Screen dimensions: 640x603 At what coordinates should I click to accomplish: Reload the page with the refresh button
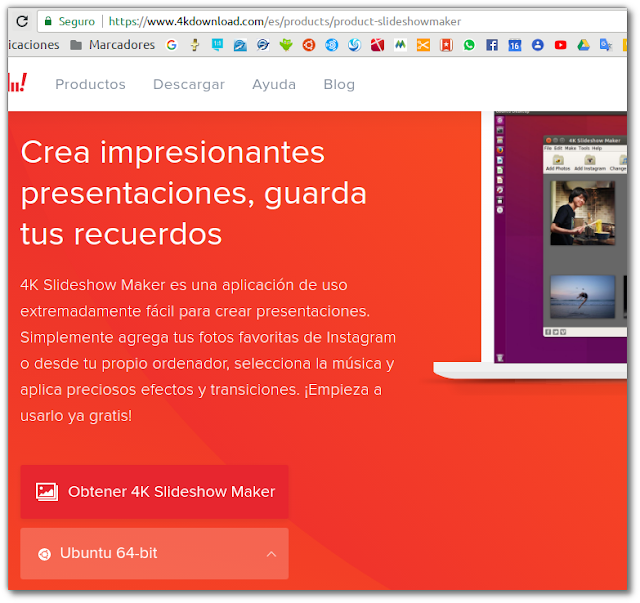point(22,21)
